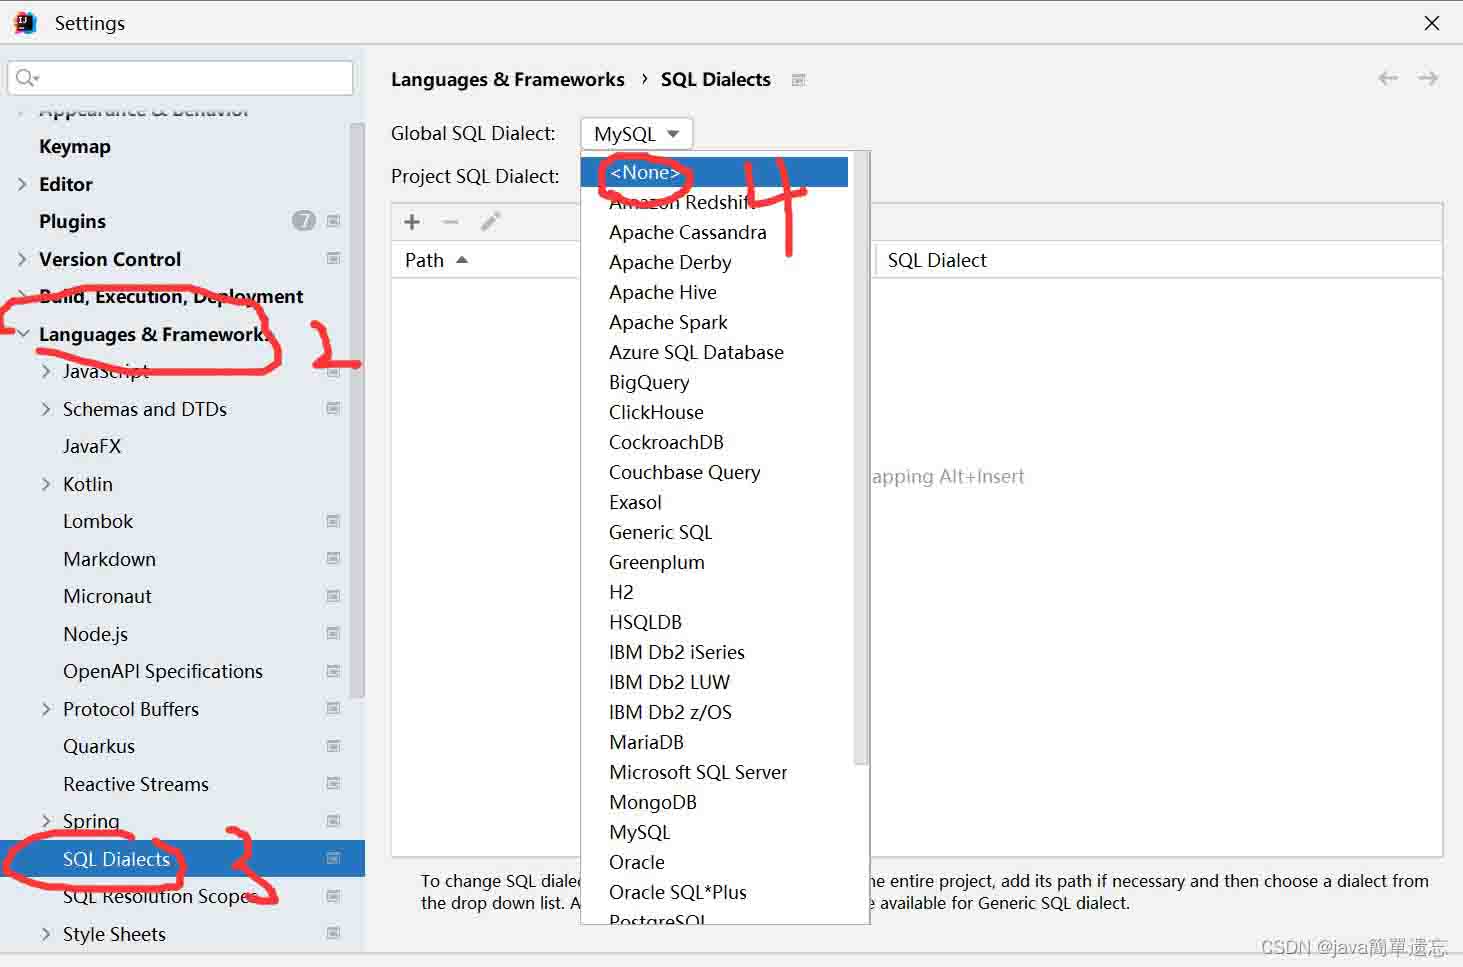Expand the Schemas and DTDs node
The image size is (1463, 967).
[x=46, y=409]
